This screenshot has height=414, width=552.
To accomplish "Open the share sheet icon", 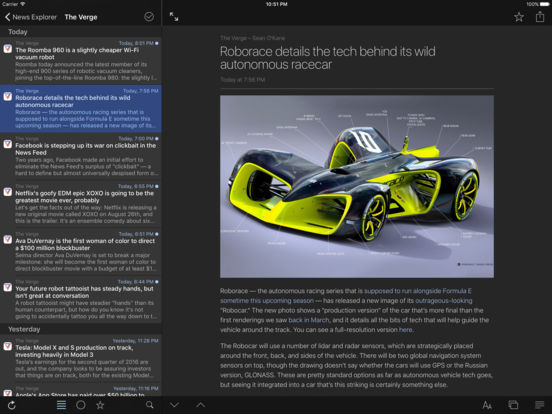I will [540, 17].
